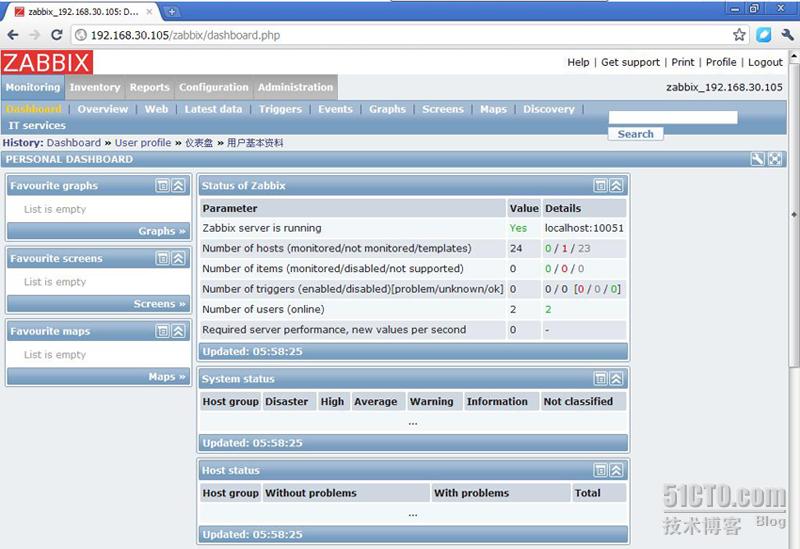The width and height of the screenshot is (800, 549).
Task: Open Status of Zabbix menu icon
Action: [x=601, y=185]
